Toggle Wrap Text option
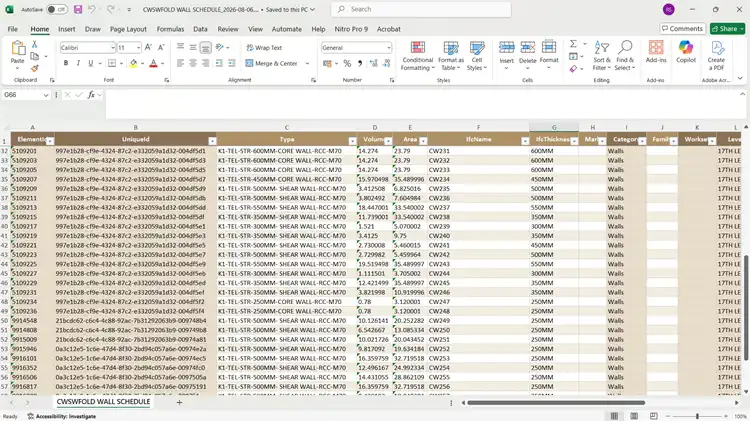 tap(264, 48)
